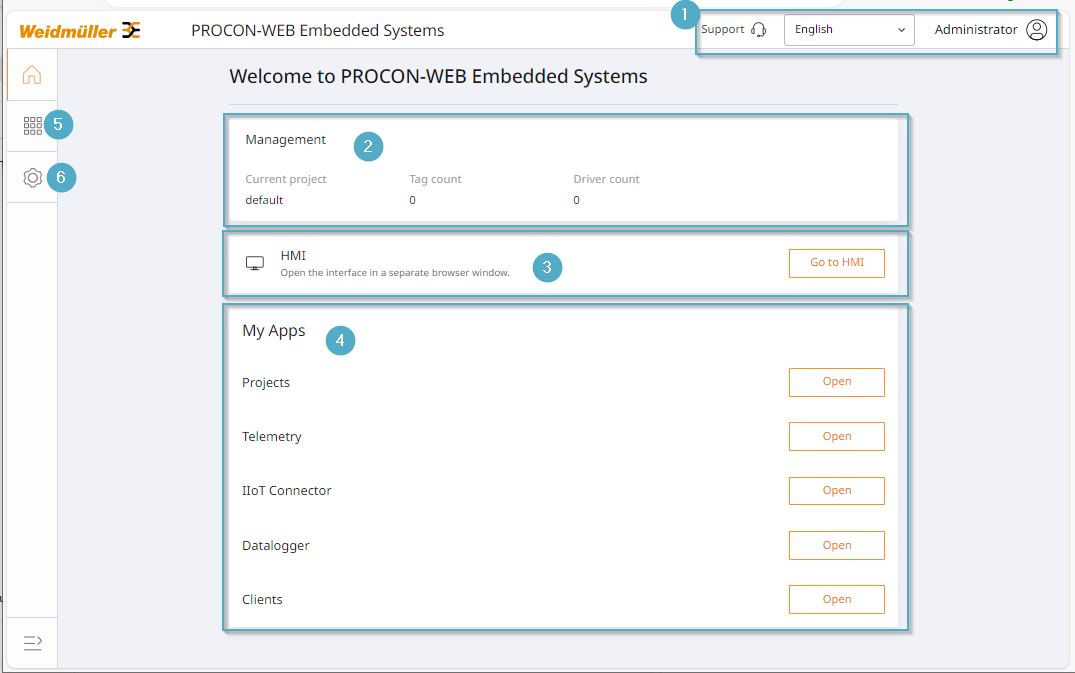Click the Driver count value 0
The image size is (1075, 673).
click(577, 200)
